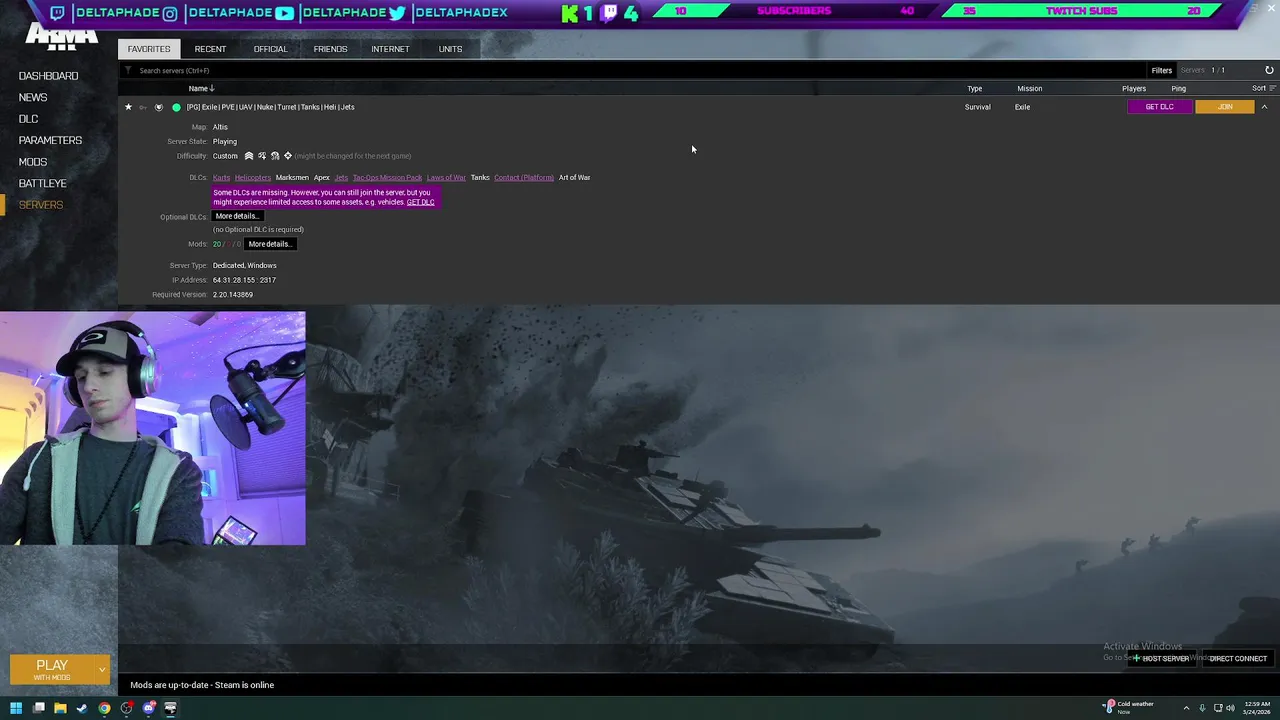Click the Apex DLC label
This screenshot has width=1280, height=720.
point(322,178)
